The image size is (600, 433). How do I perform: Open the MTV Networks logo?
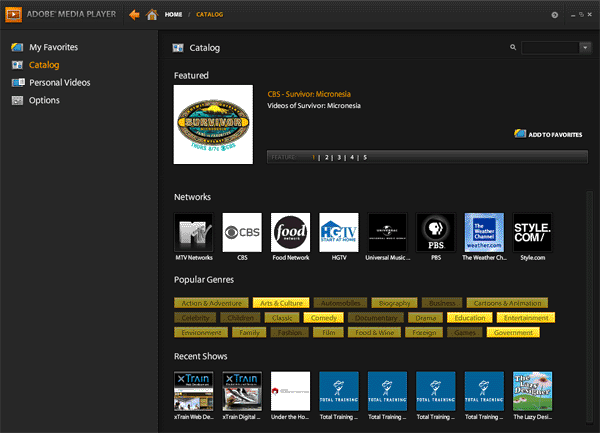point(194,233)
